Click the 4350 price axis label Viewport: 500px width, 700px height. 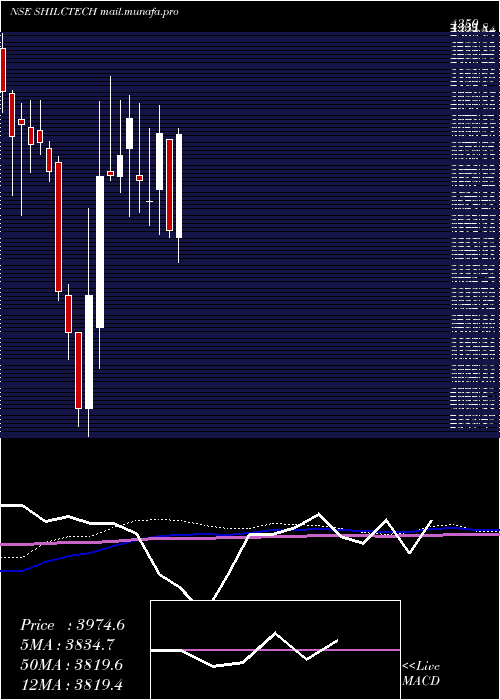[x=465, y=22]
